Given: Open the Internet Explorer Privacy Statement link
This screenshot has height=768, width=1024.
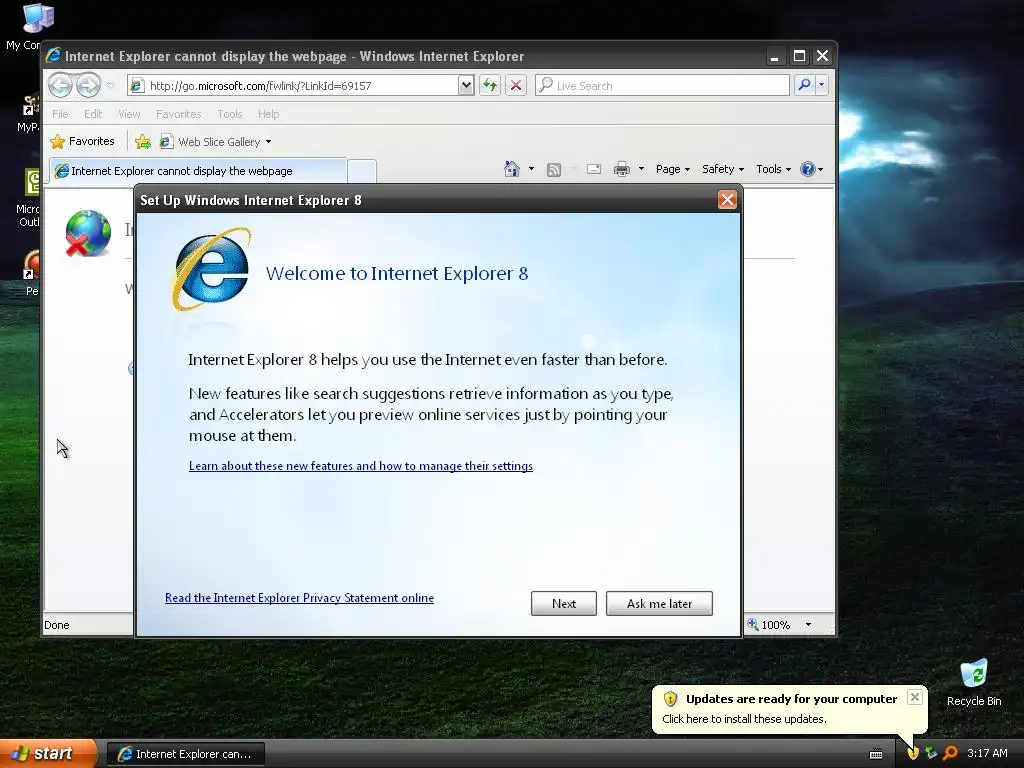Looking at the screenshot, I should click(x=299, y=598).
